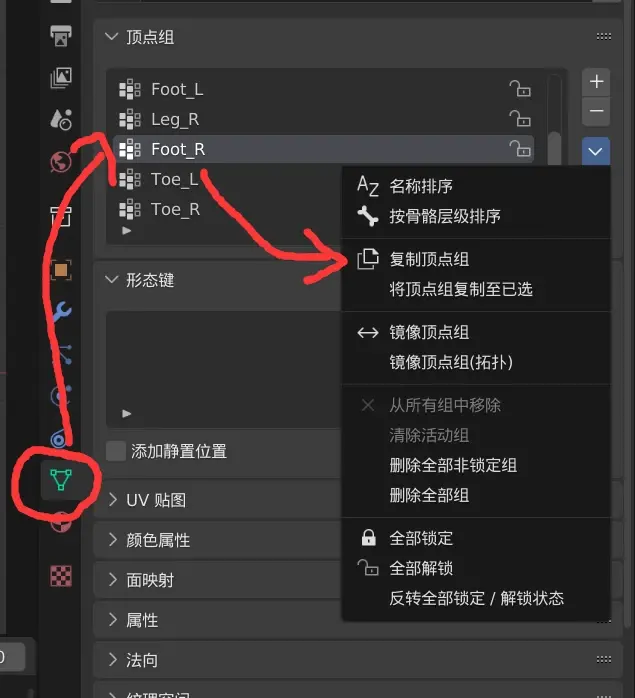Remove vertex group with minus button
Viewport: 635px width, 698px height.
596,111
